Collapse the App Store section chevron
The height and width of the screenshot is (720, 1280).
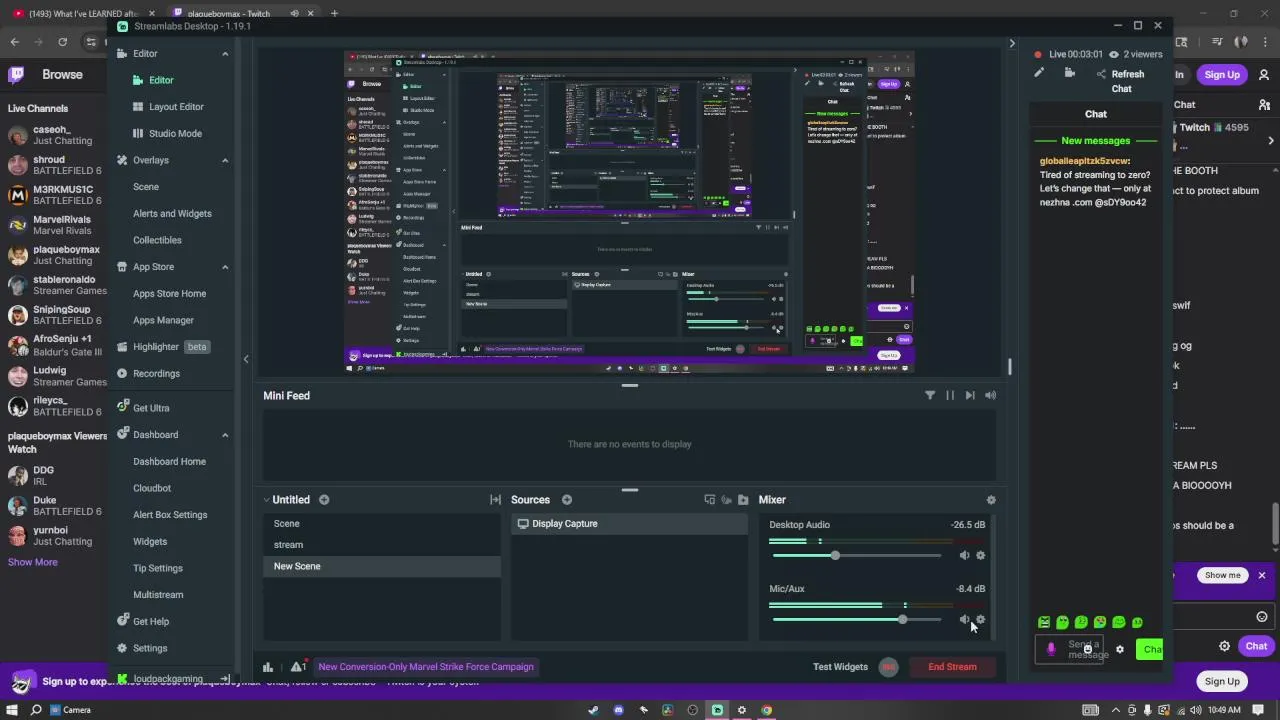[x=225, y=267]
